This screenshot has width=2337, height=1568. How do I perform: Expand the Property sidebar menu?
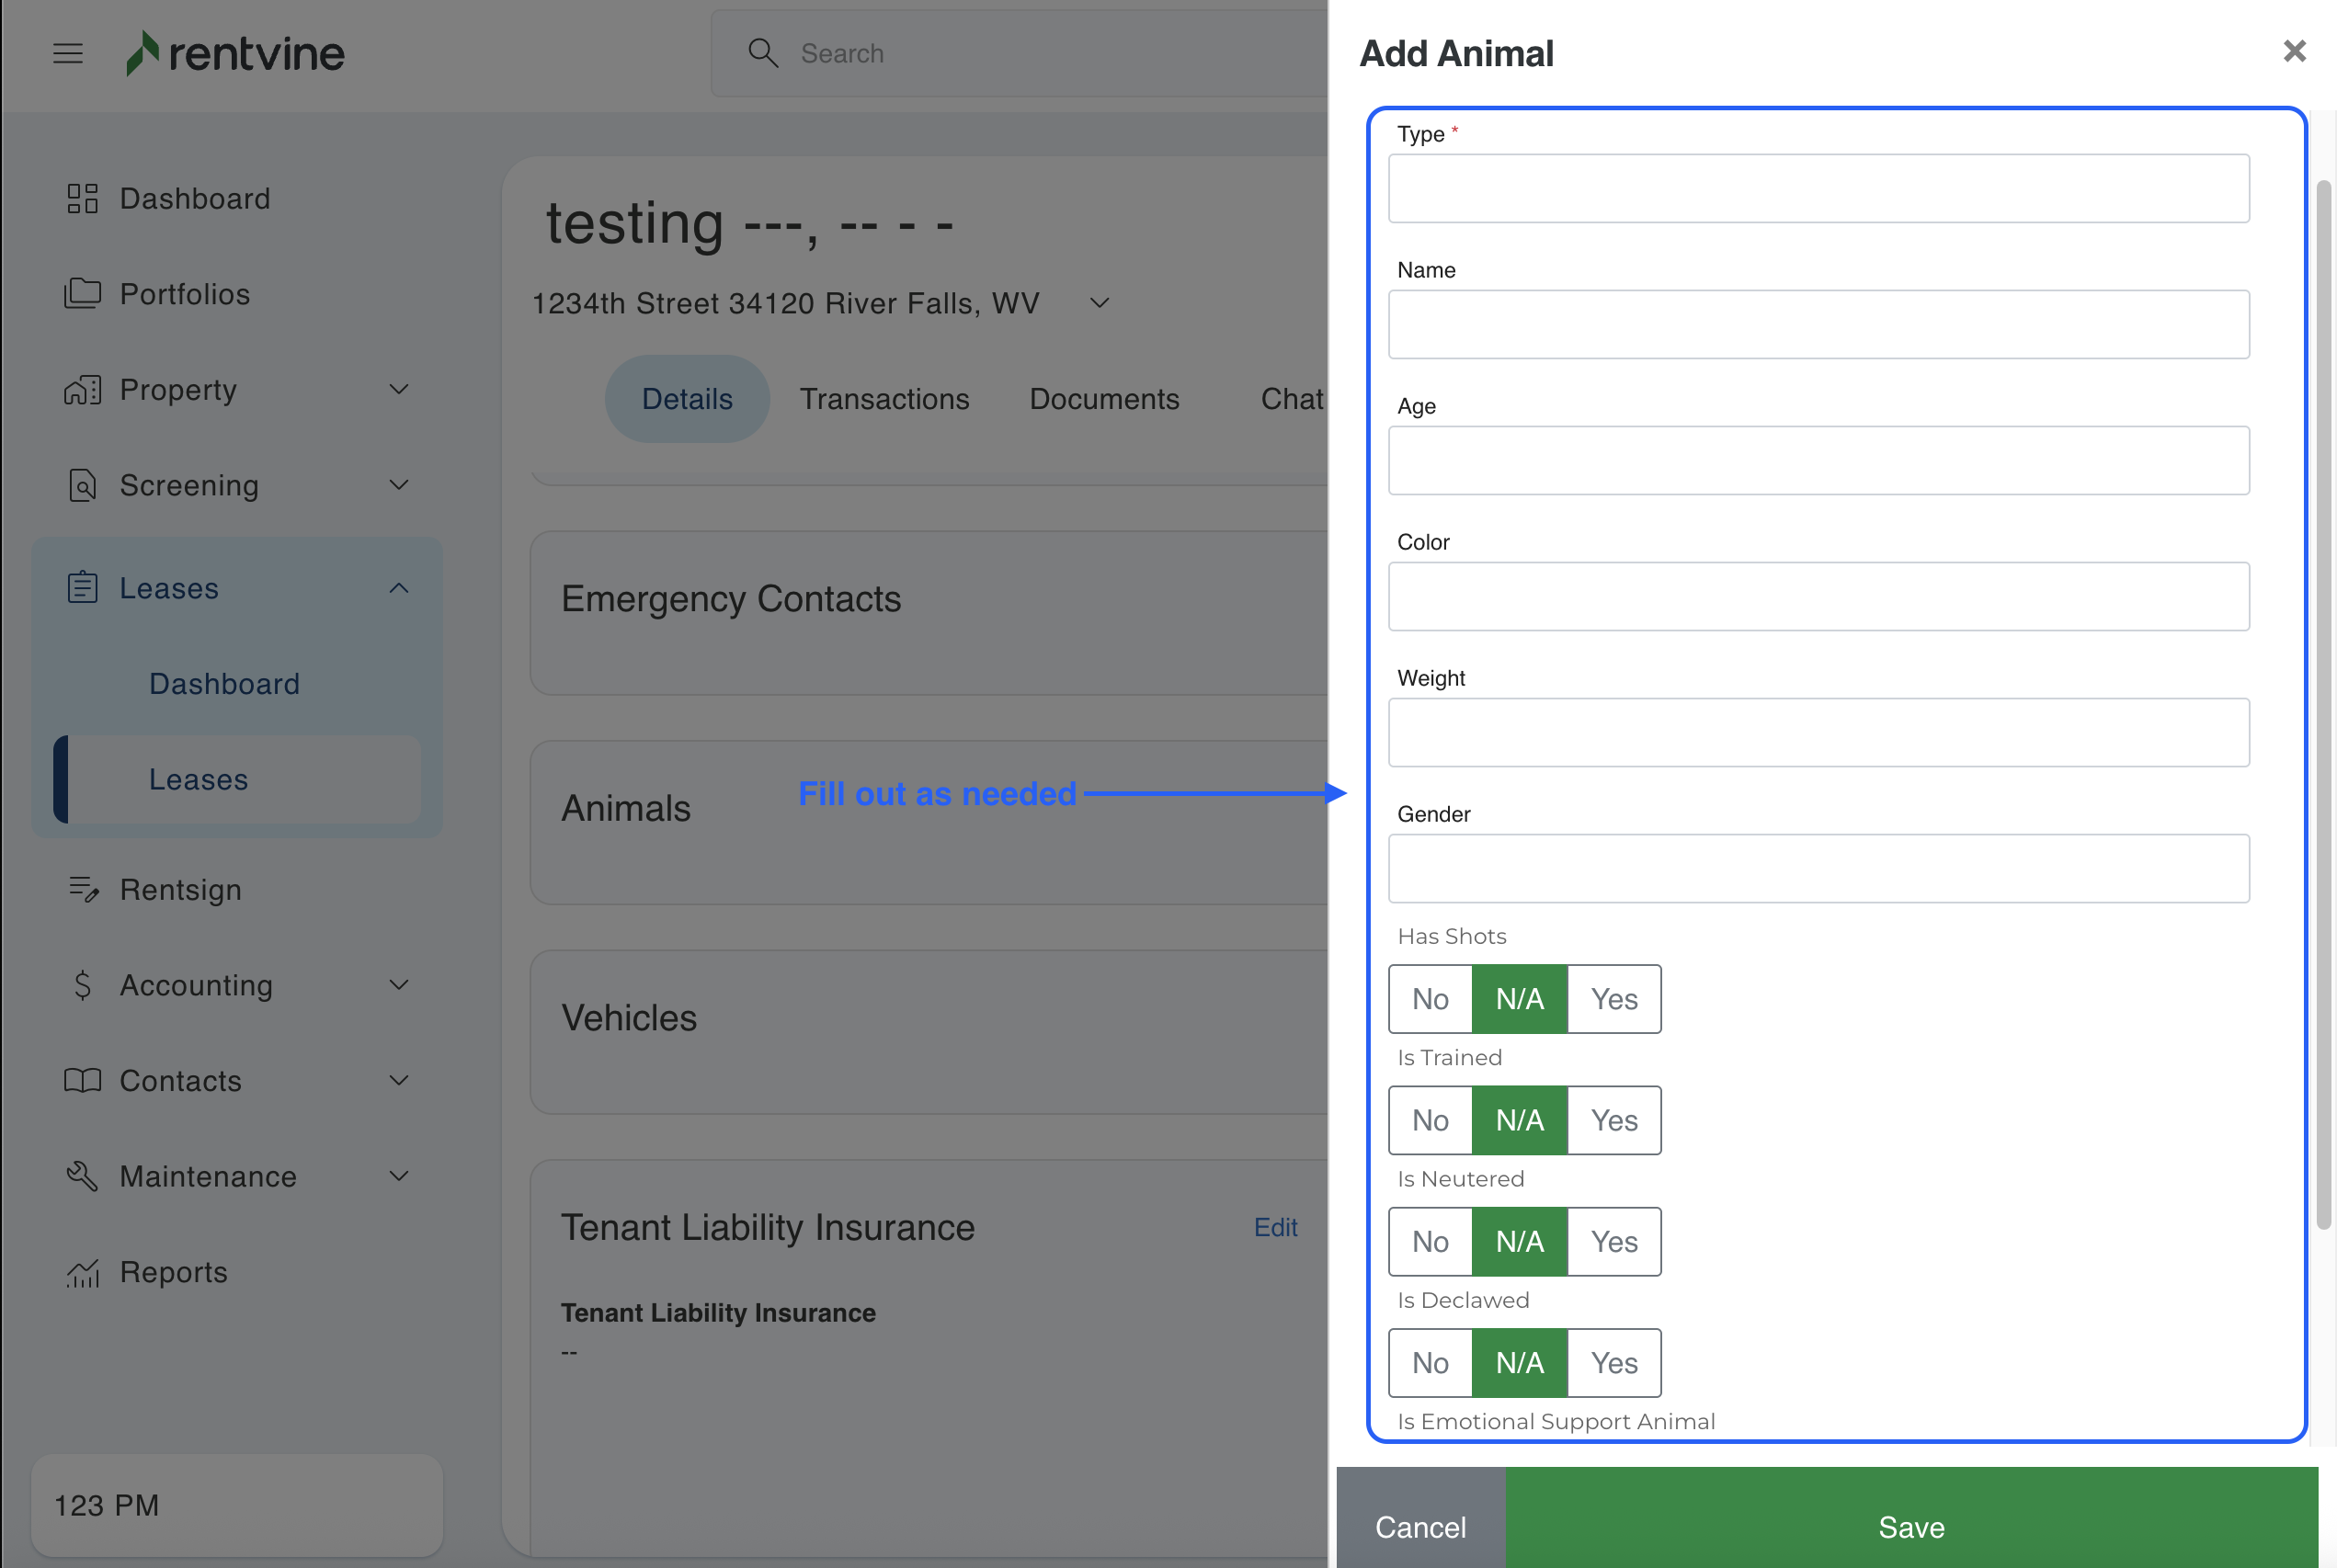399,389
